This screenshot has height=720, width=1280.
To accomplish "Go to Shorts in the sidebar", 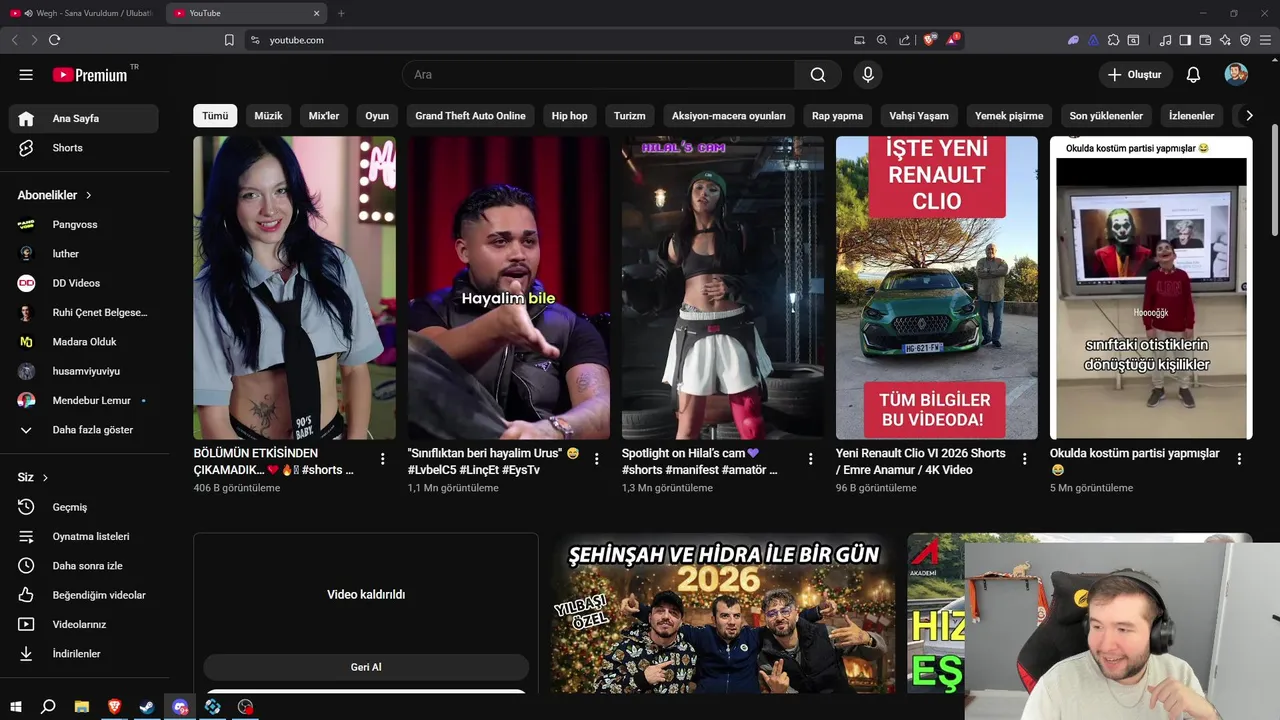I will tap(84, 148).
